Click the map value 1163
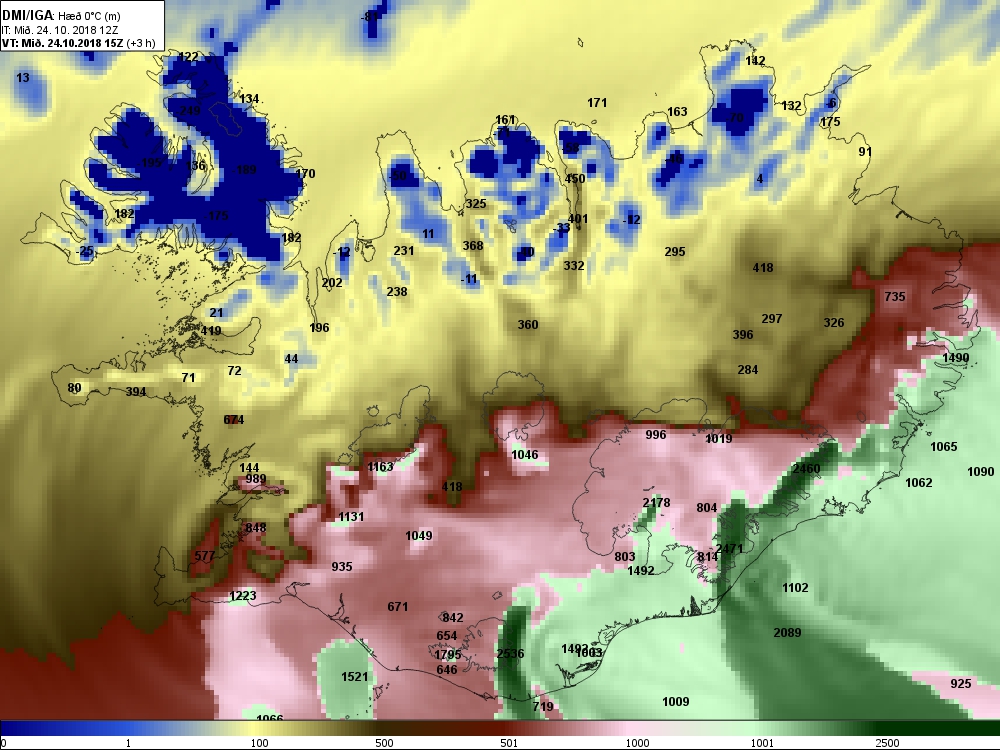 [x=380, y=467]
